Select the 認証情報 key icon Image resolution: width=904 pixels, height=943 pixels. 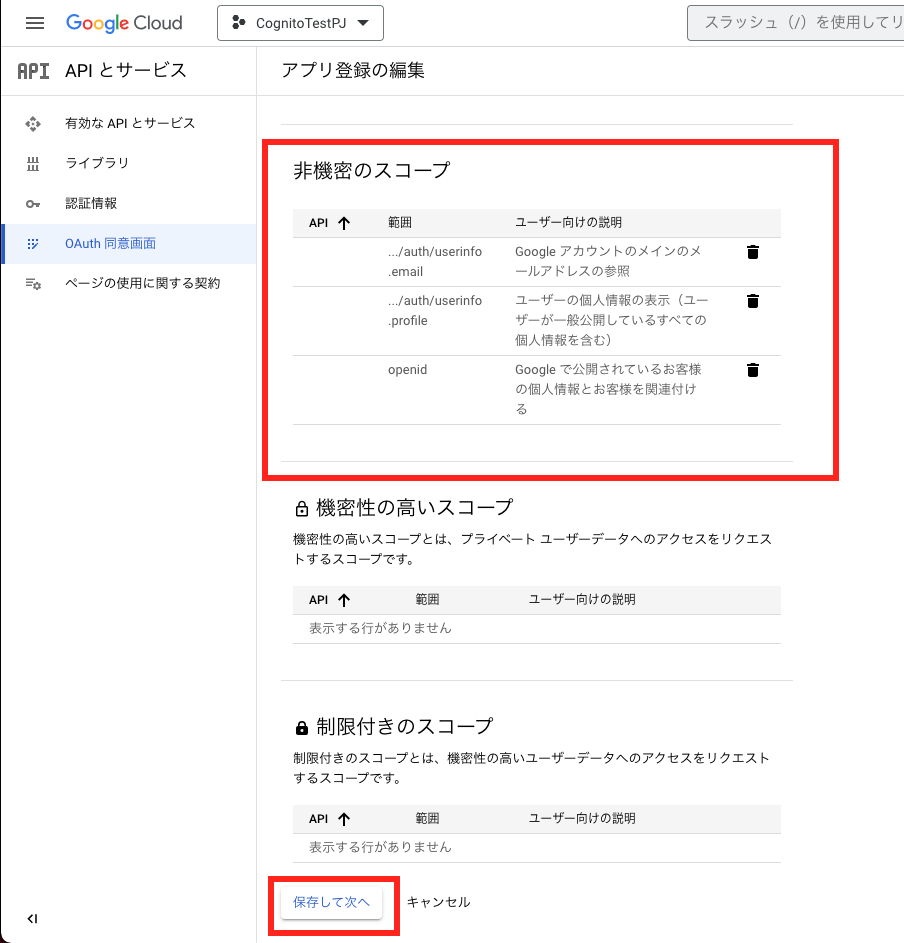click(x=33, y=203)
